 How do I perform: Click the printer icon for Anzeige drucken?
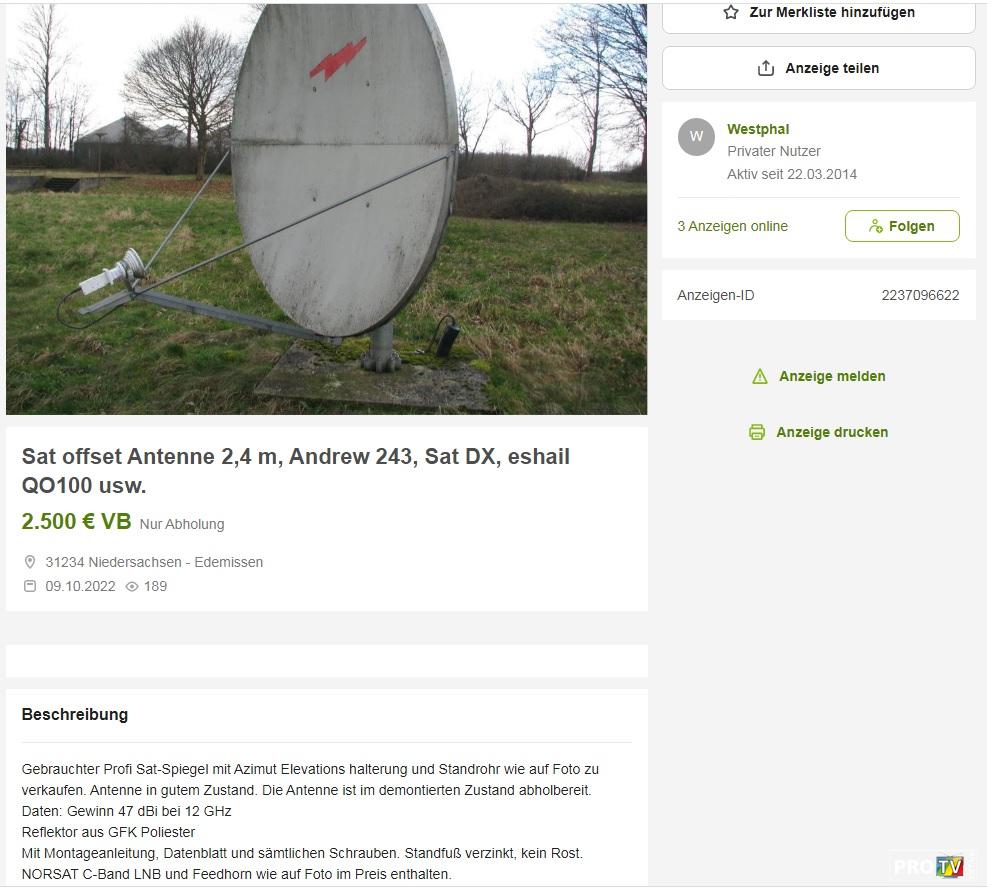tap(757, 432)
